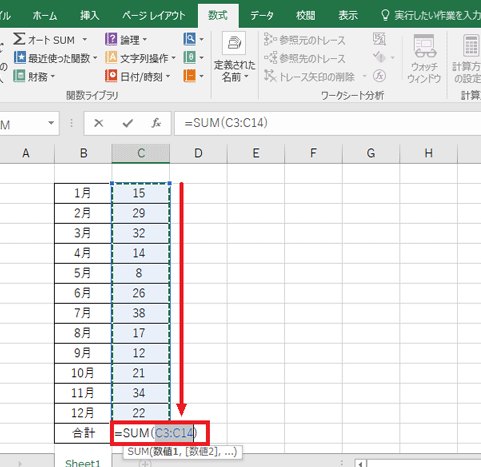This screenshot has height=467, width=481.
Task: Click the editing cell =SUM(C3:C14)
Action: click(x=160, y=433)
